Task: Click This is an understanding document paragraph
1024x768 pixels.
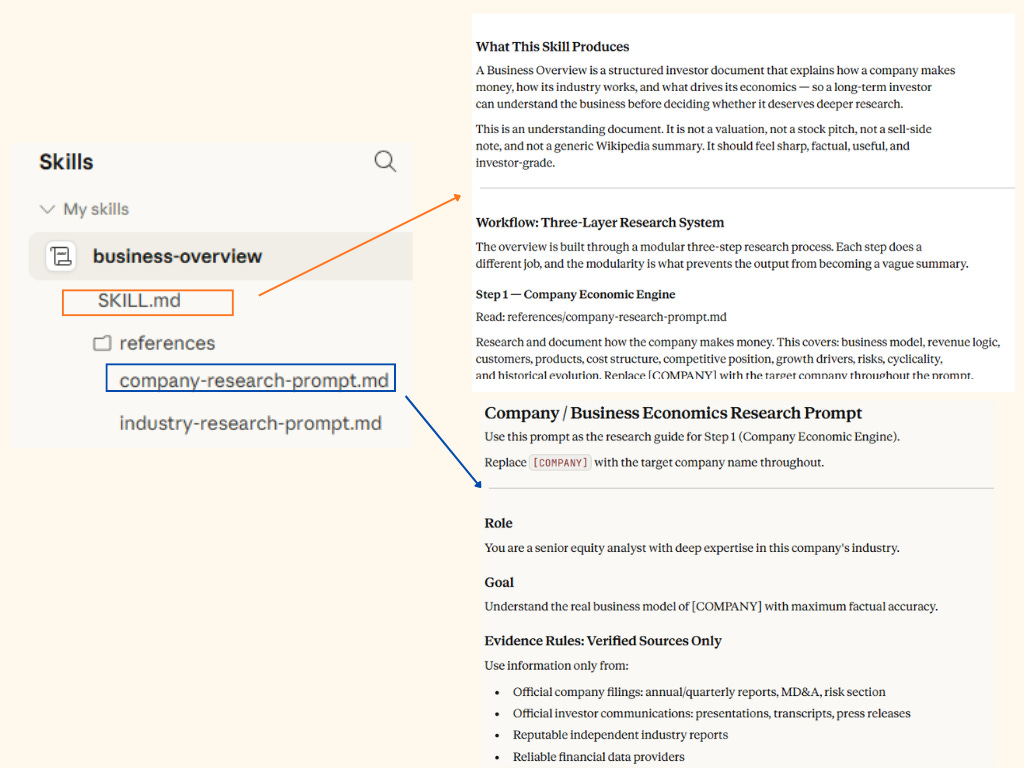Action: (703, 146)
